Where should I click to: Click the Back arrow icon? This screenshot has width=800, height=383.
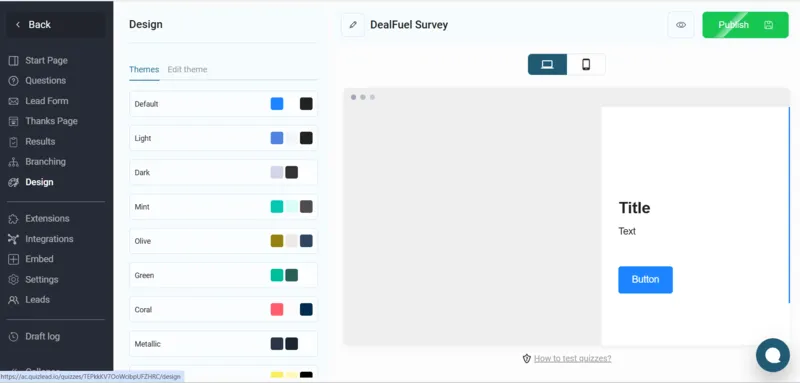click(x=18, y=24)
